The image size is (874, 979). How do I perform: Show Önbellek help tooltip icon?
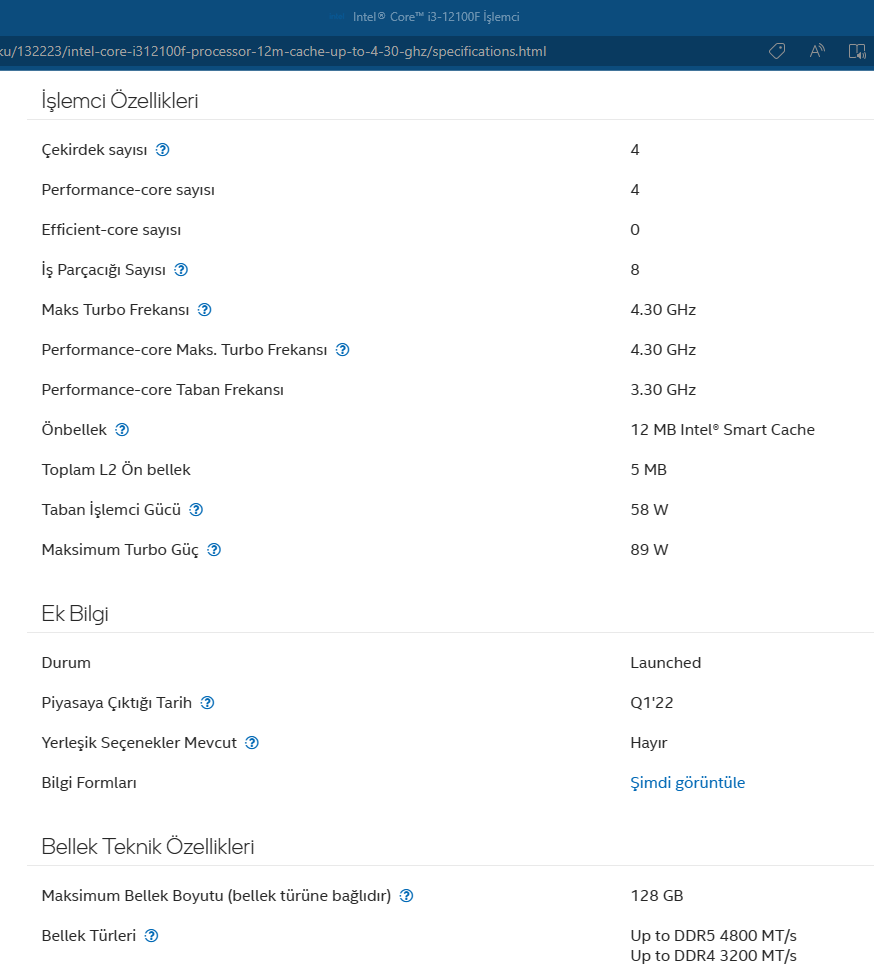point(122,430)
